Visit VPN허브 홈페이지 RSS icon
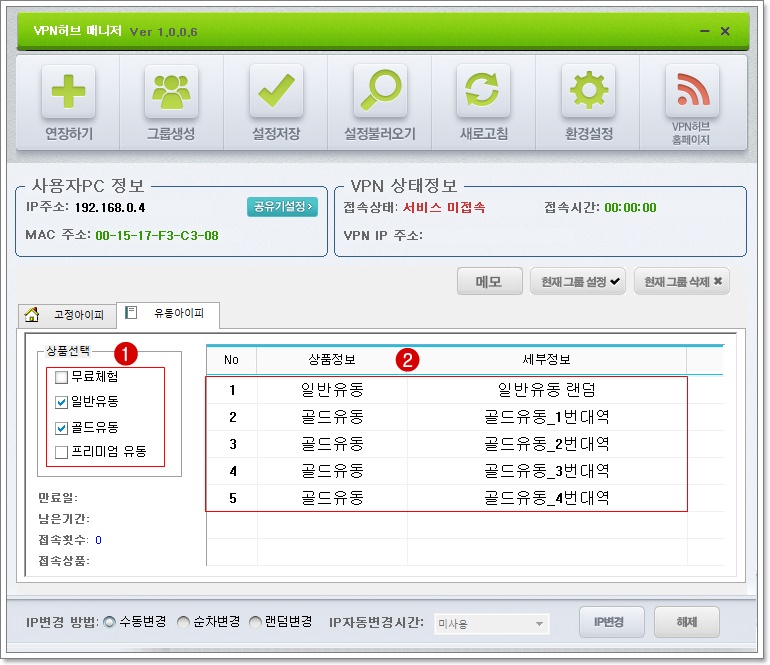Viewport: 770px width, 665px height. [x=692, y=92]
